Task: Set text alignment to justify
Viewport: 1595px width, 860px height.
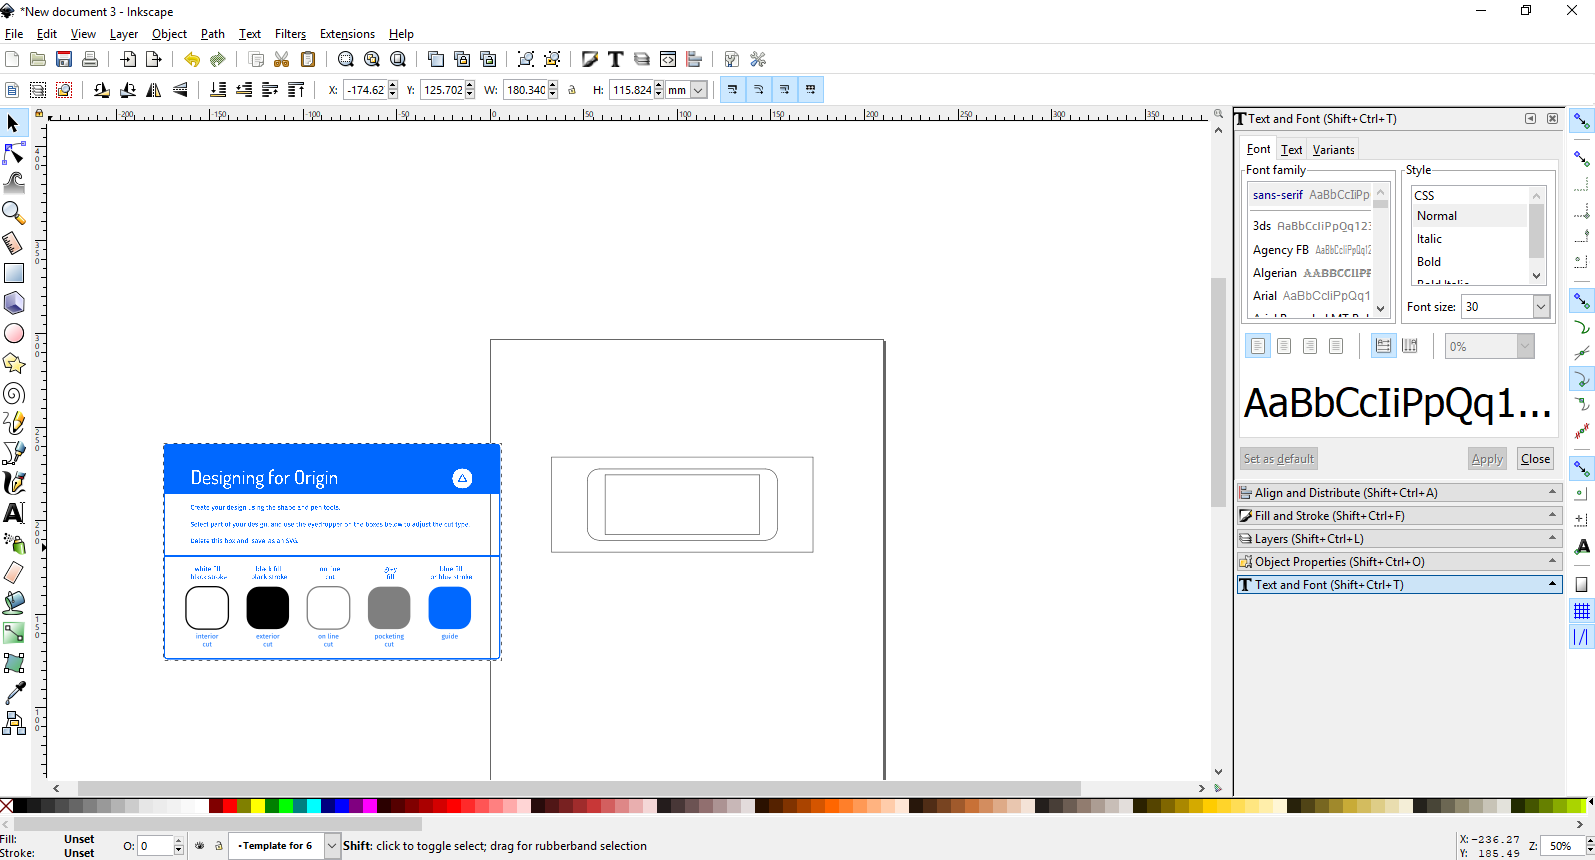Action: (1336, 346)
